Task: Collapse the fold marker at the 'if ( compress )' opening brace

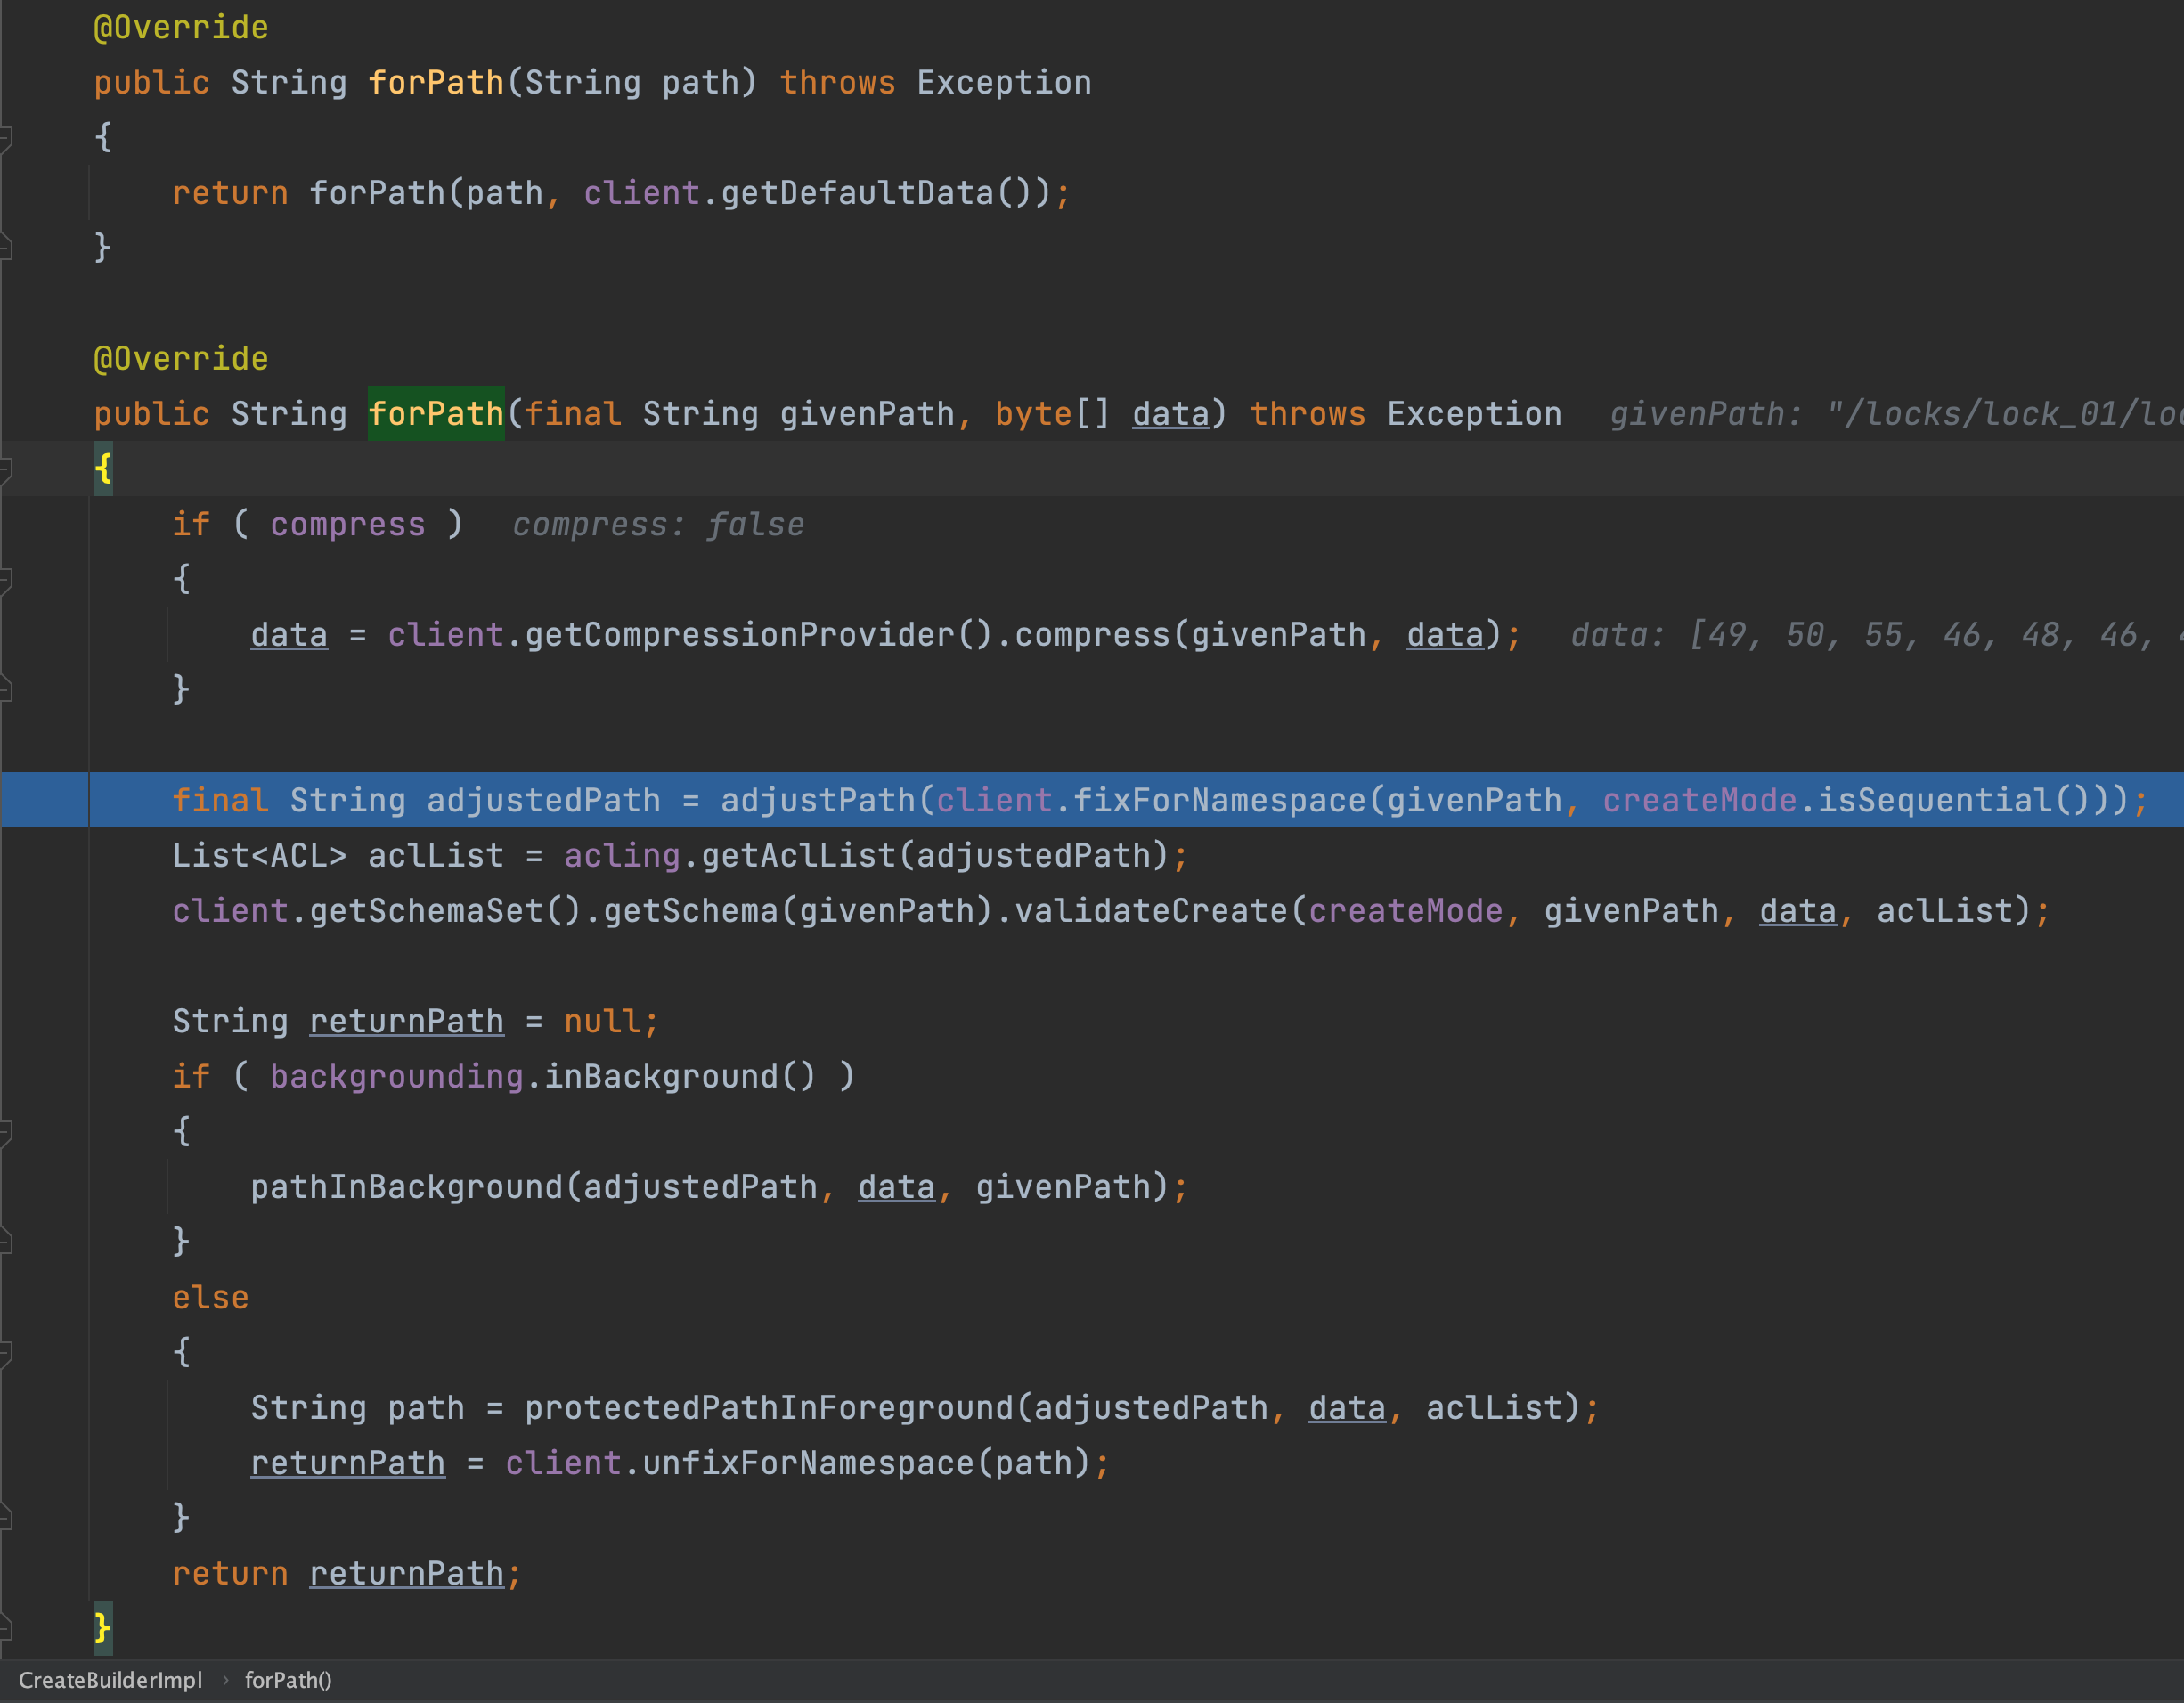Action: pos(5,580)
